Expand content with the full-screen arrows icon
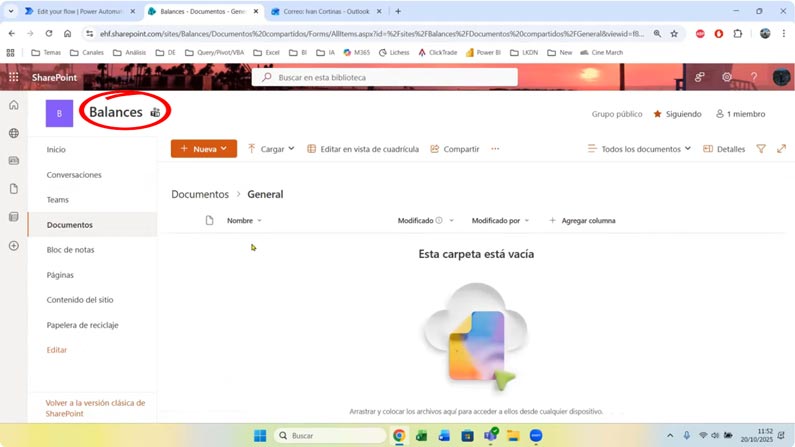The image size is (795, 447). point(781,148)
